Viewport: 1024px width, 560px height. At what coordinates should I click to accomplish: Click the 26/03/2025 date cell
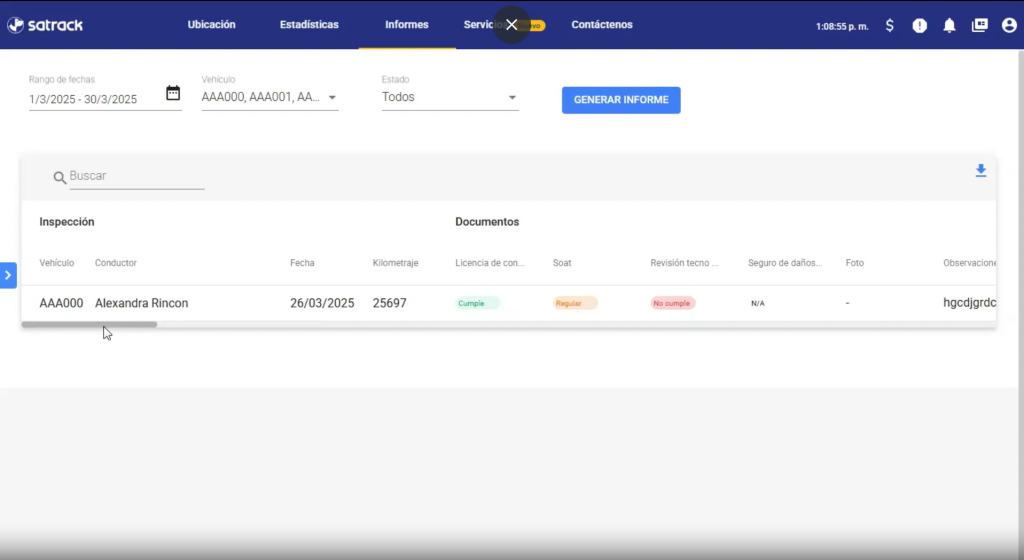322,303
